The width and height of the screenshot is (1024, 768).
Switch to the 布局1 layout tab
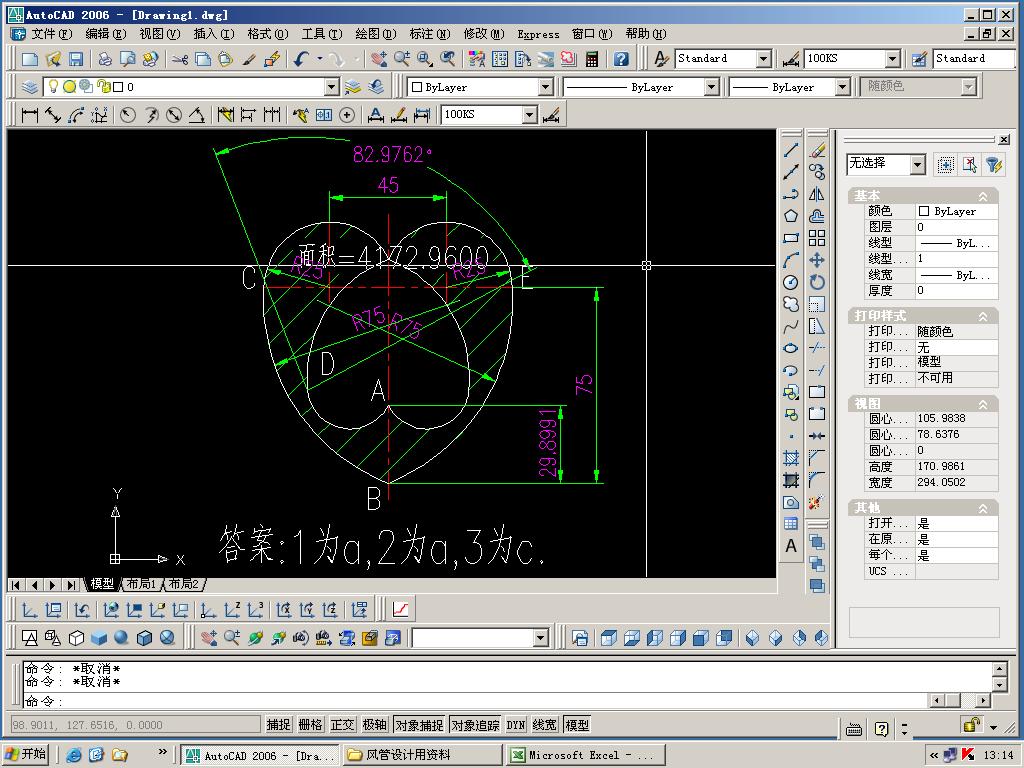point(141,584)
